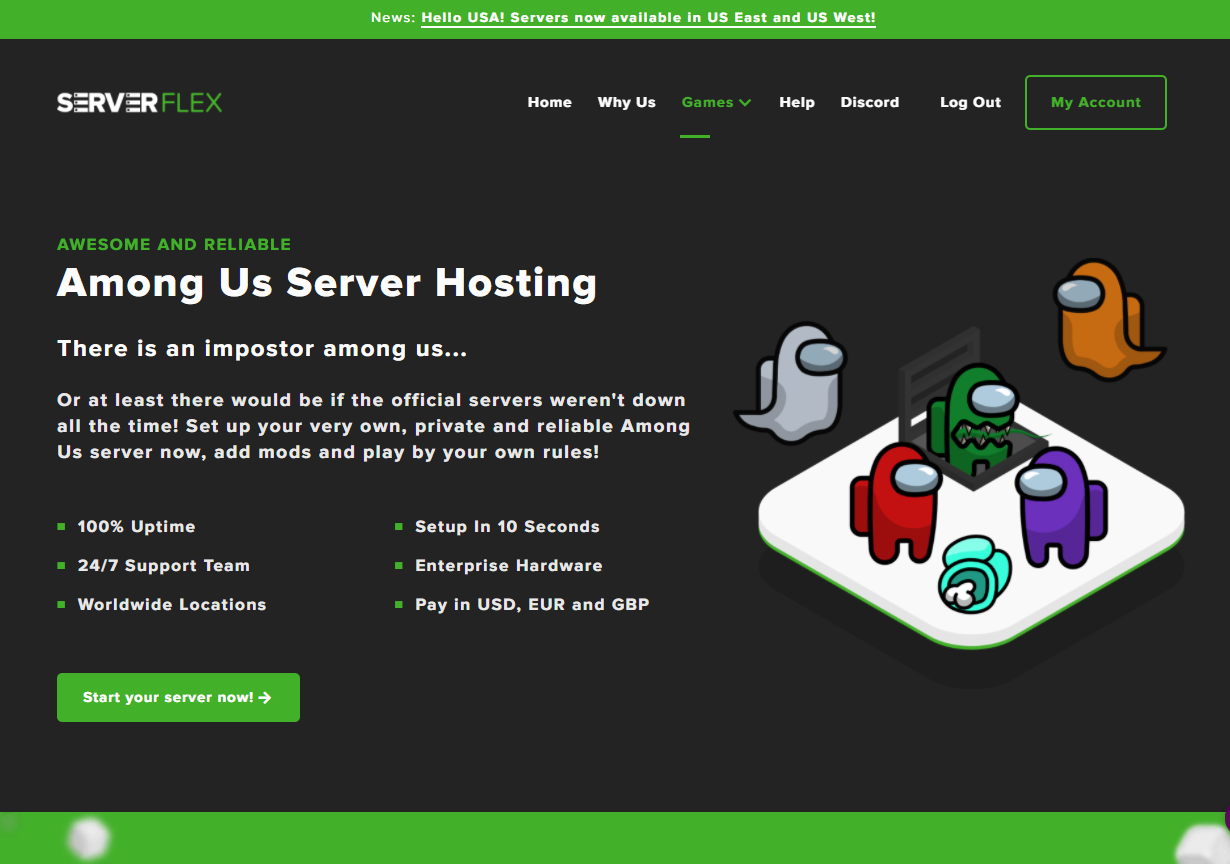Click the purple crewmate
The height and width of the screenshot is (864, 1230).
pyautogui.click(x=1061, y=506)
